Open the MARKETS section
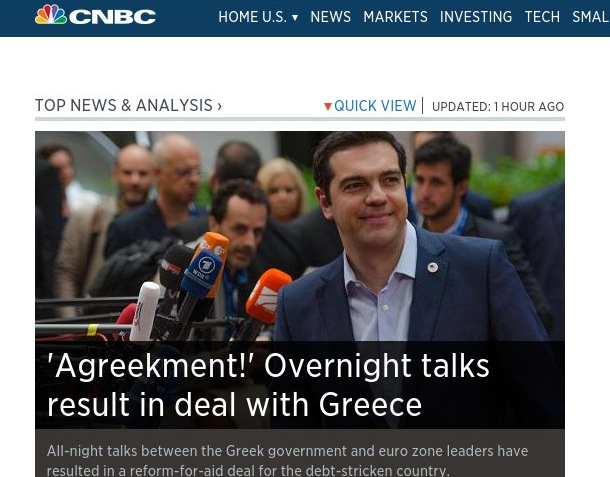 (x=395, y=17)
